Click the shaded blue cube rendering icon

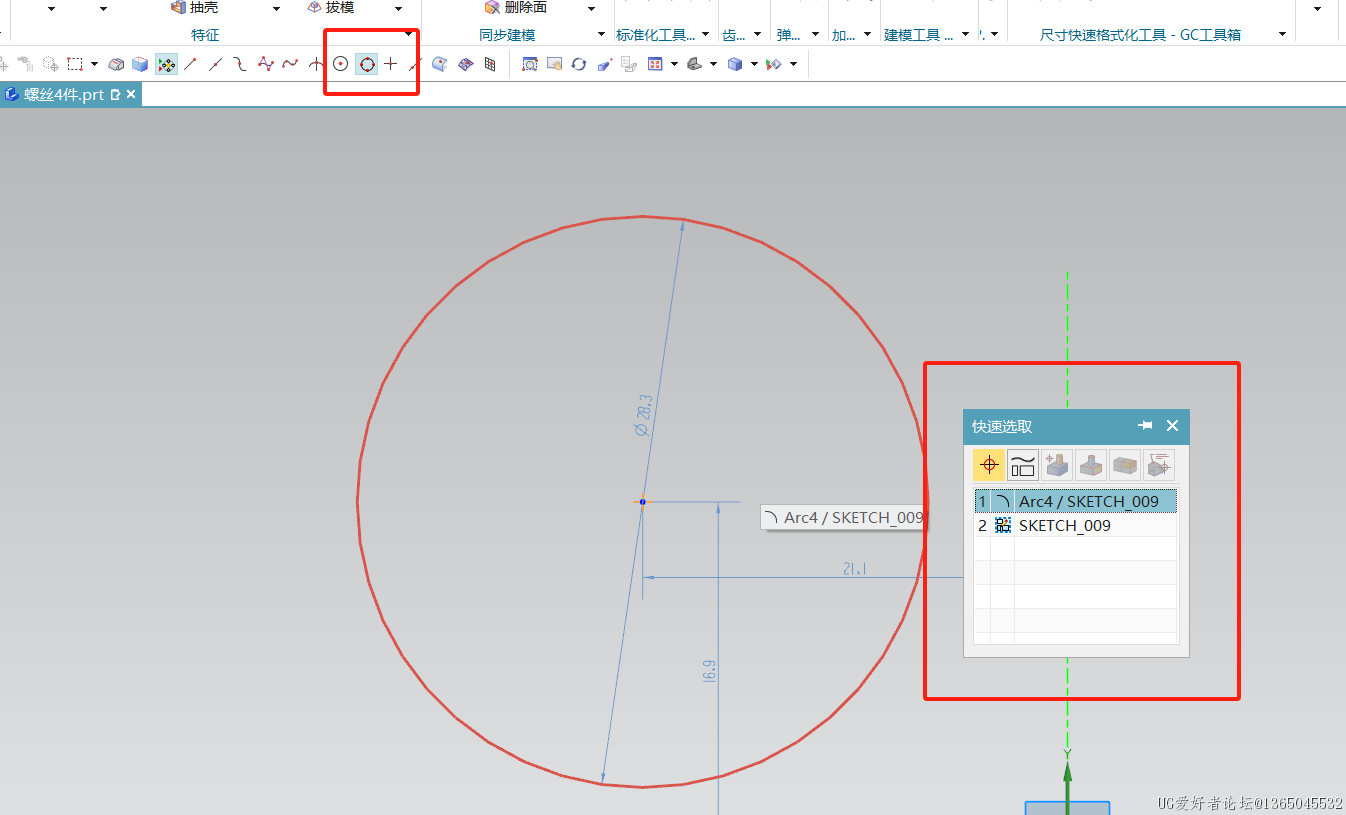pyautogui.click(x=735, y=64)
